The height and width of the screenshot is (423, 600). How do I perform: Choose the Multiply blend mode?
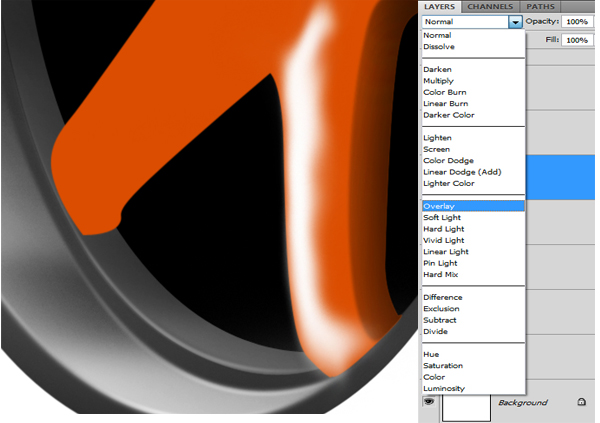439,81
